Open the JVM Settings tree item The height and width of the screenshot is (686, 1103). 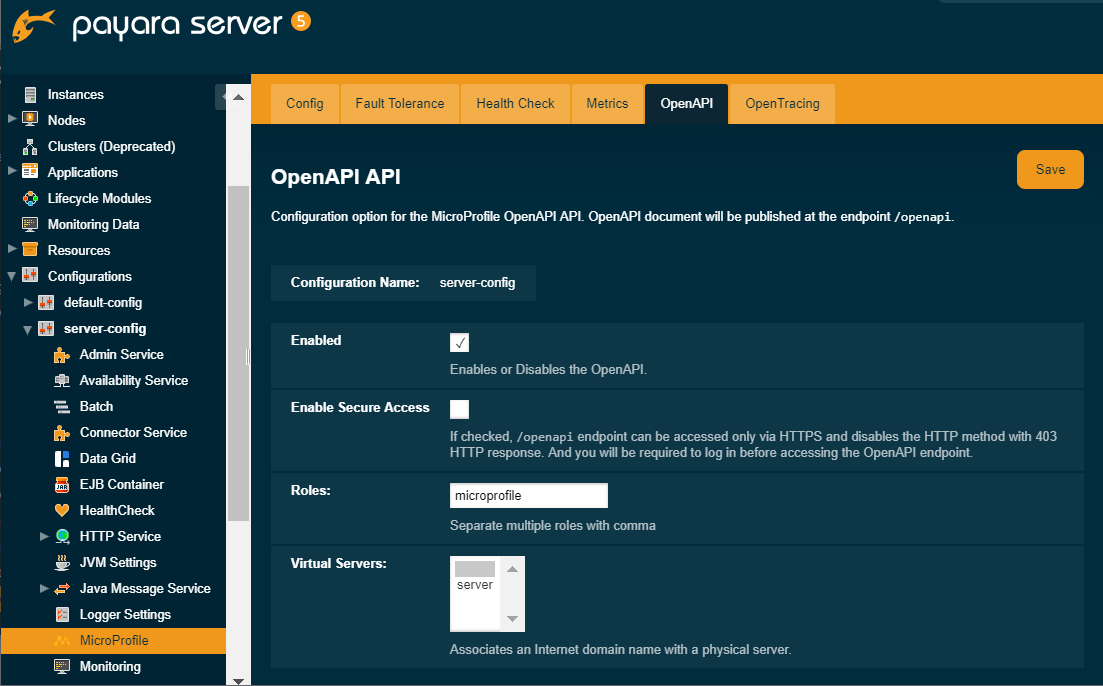pyautogui.click(x=118, y=562)
